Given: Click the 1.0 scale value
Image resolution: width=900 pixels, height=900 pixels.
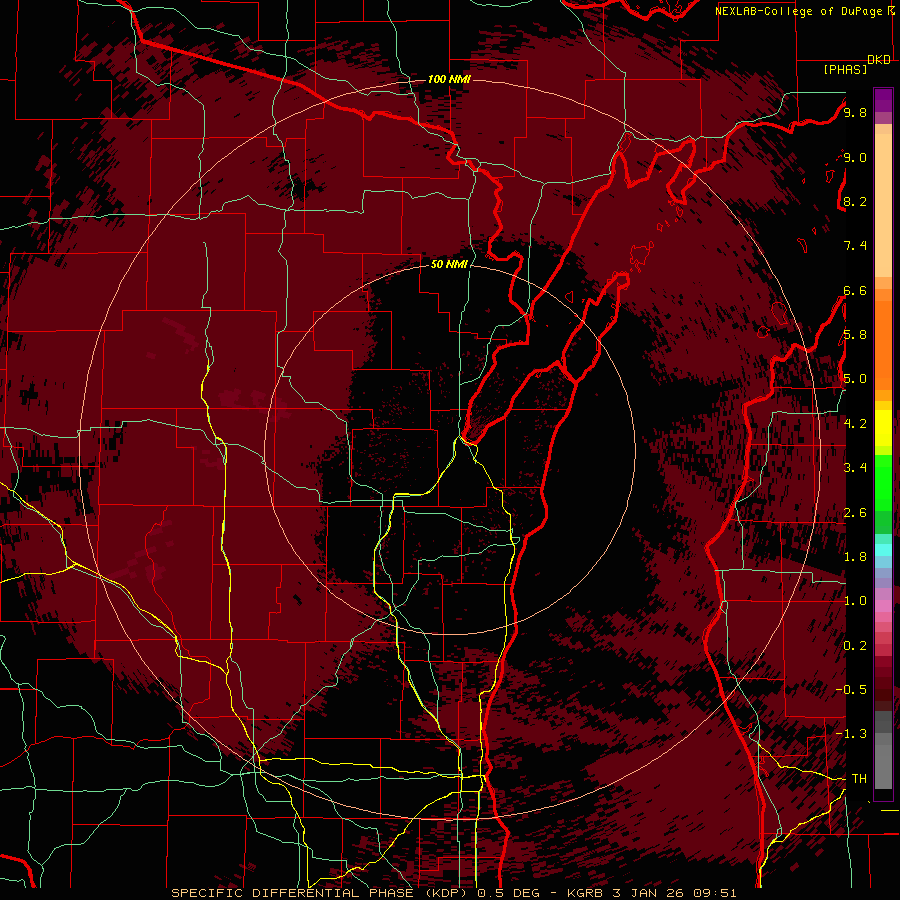Looking at the screenshot, I should coord(855,601).
